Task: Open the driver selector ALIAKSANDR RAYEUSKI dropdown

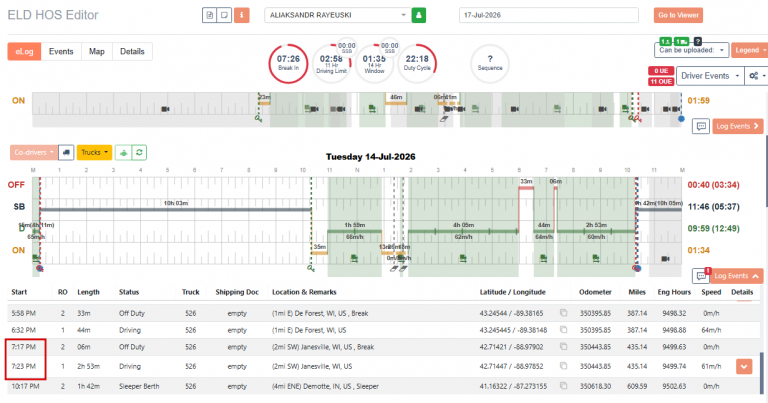Action: [x=337, y=15]
